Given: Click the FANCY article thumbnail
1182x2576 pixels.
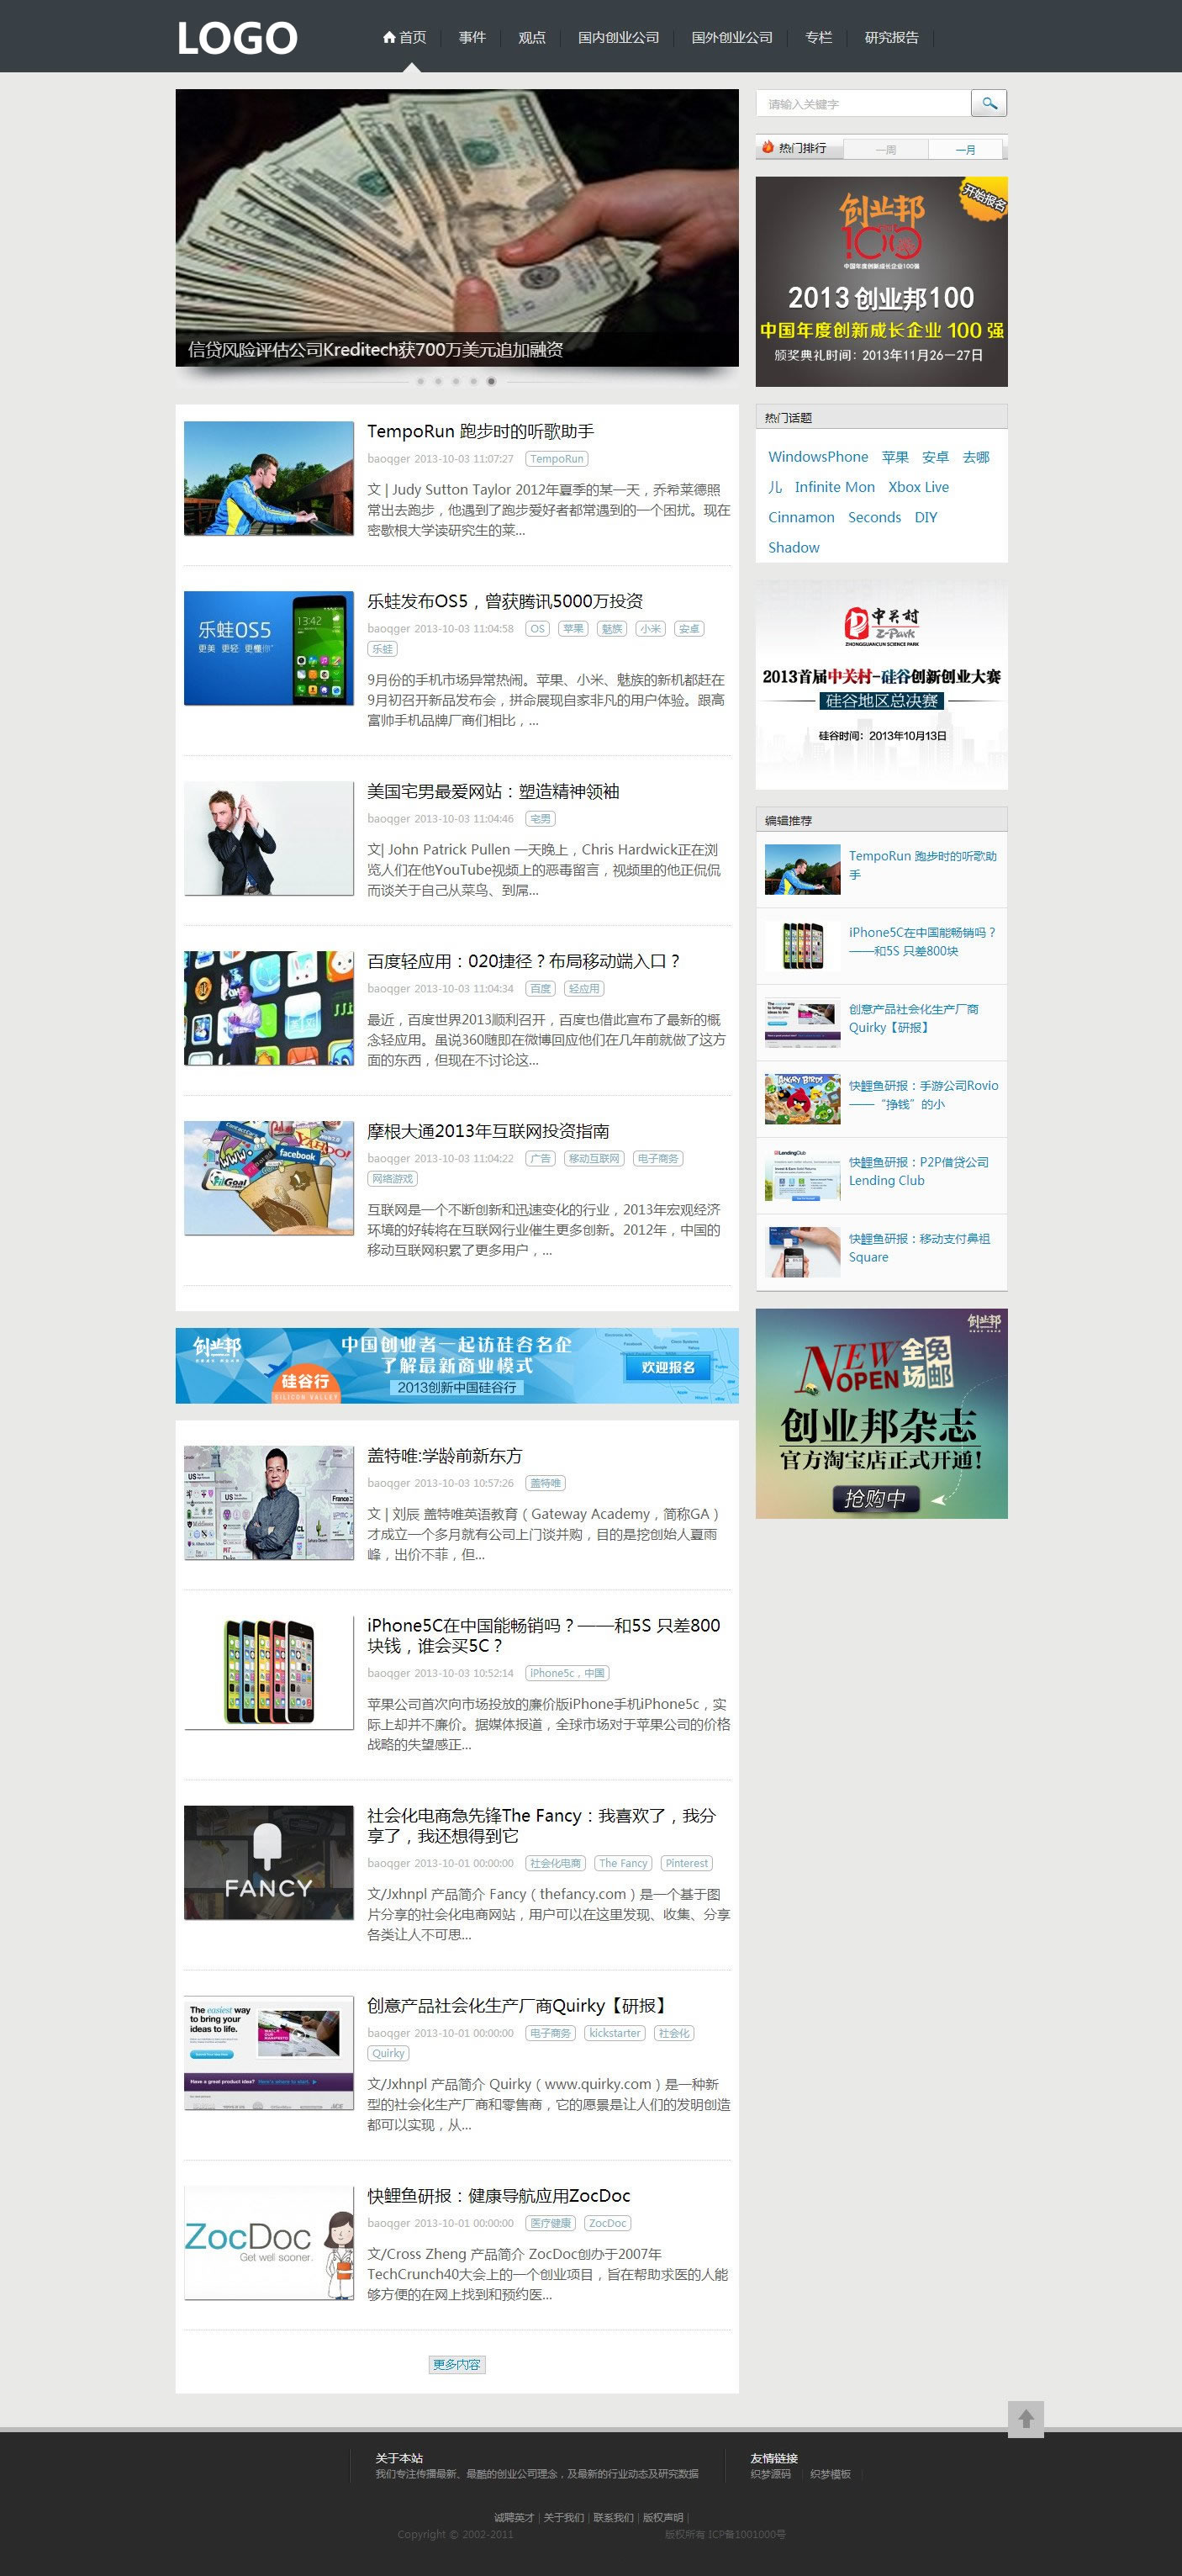Looking at the screenshot, I should click(x=269, y=1862).
